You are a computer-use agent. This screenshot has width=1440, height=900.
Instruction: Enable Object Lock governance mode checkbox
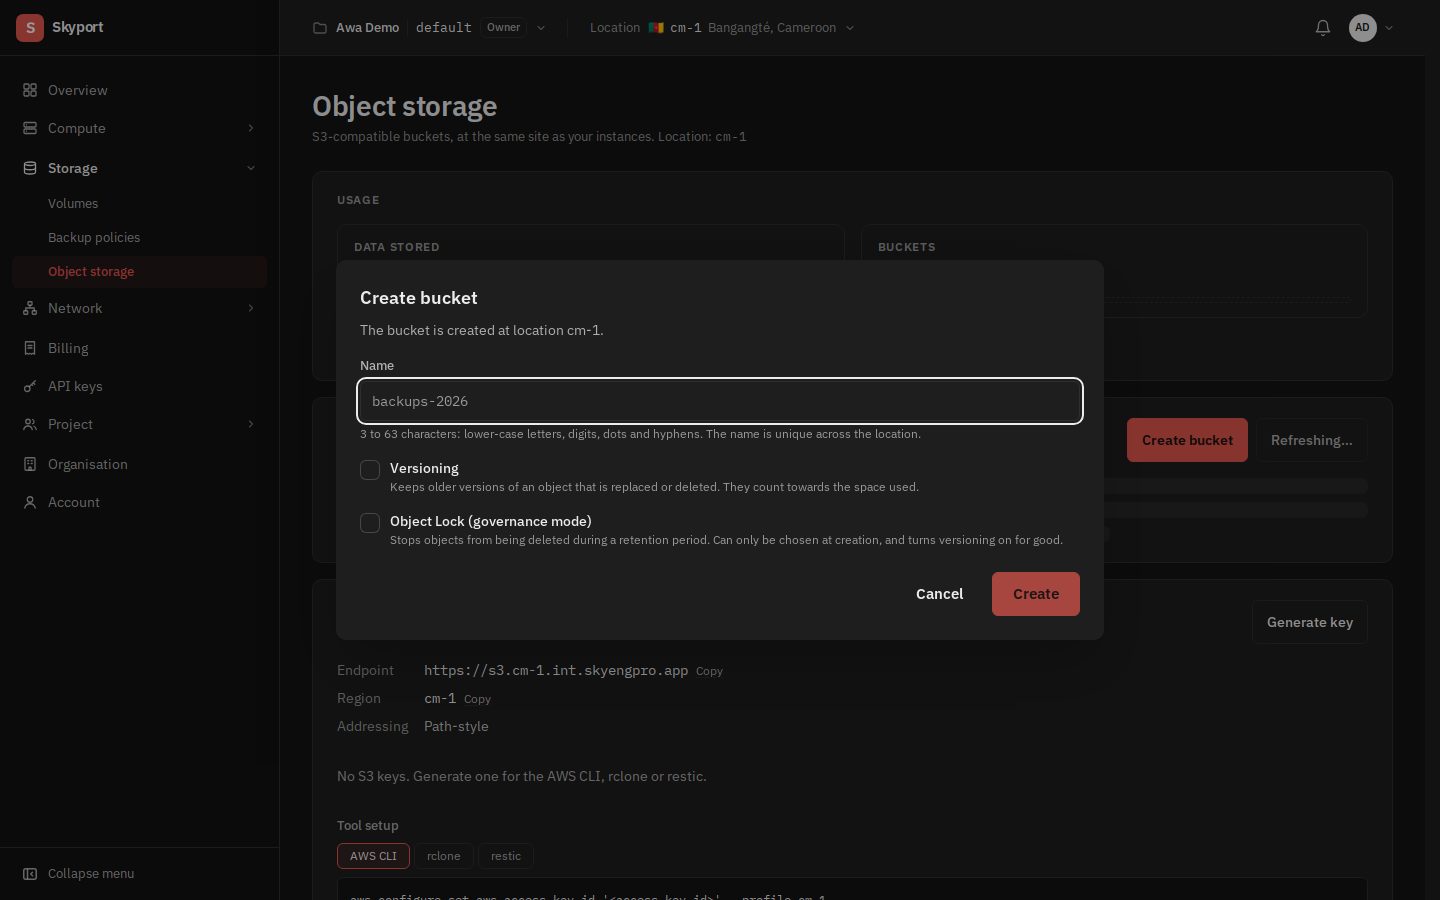(x=370, y=523)
